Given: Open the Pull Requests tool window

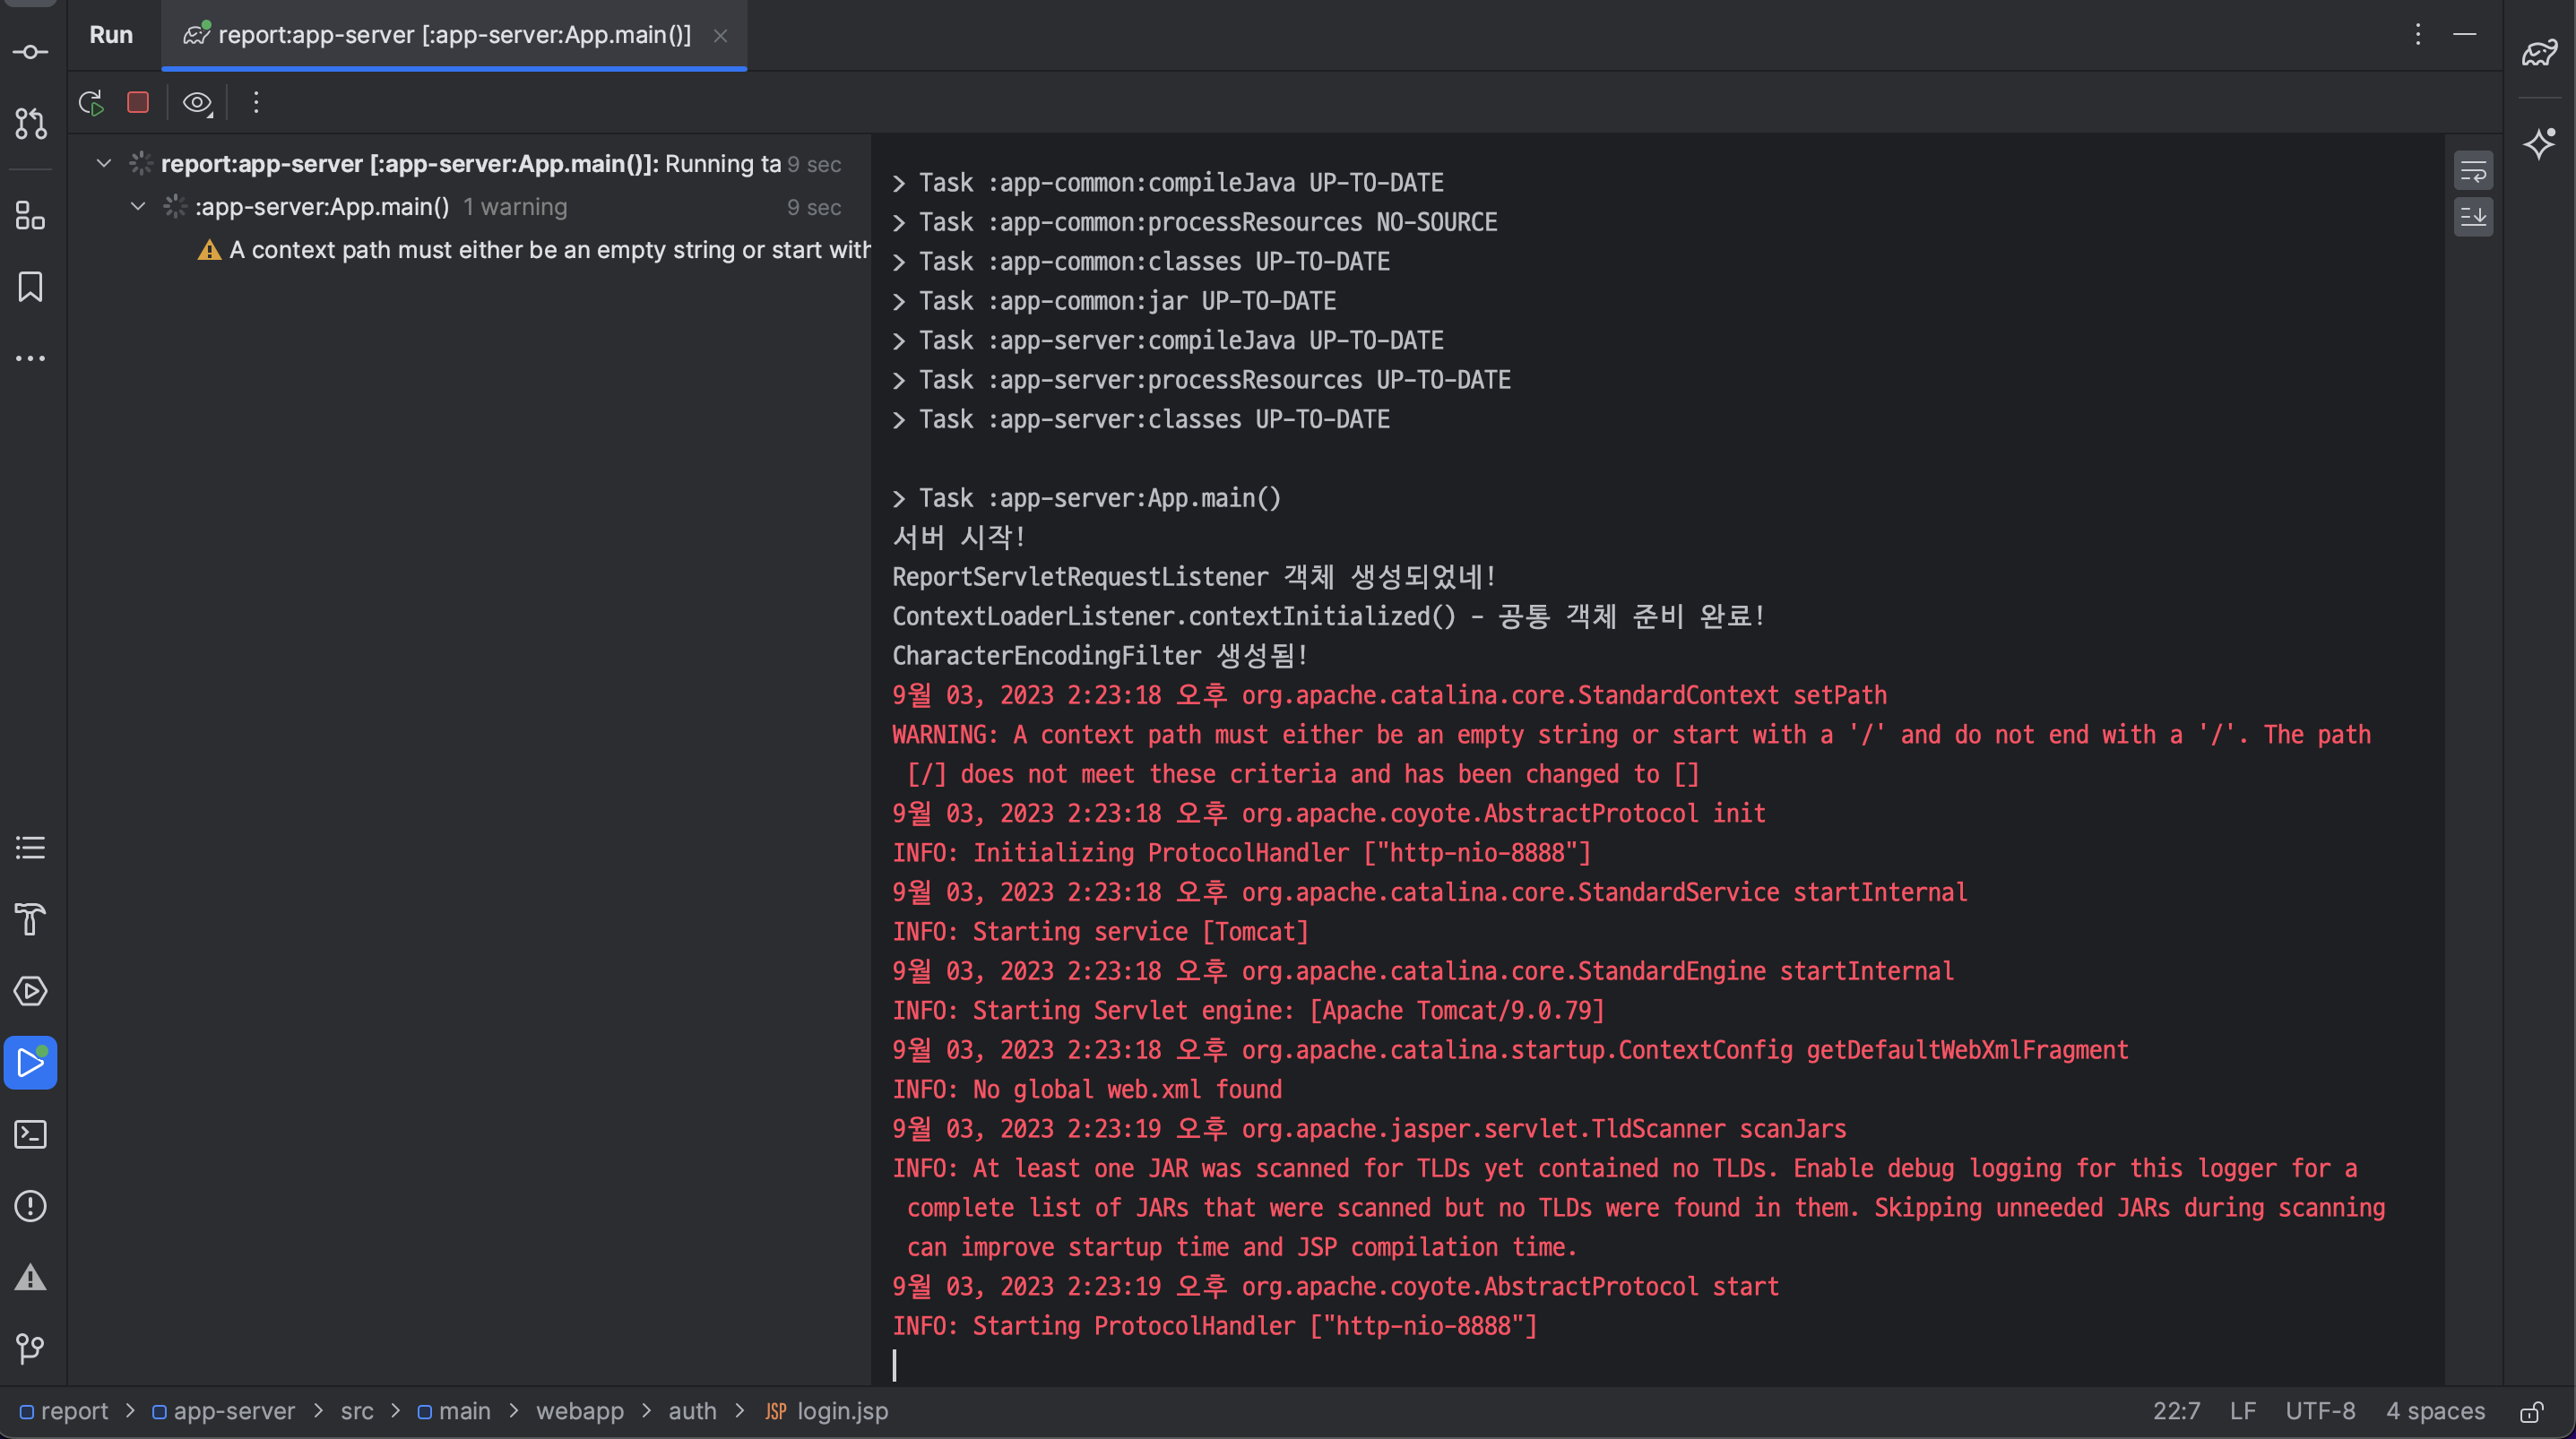Looking at the screenshot, I should [30, 124].
